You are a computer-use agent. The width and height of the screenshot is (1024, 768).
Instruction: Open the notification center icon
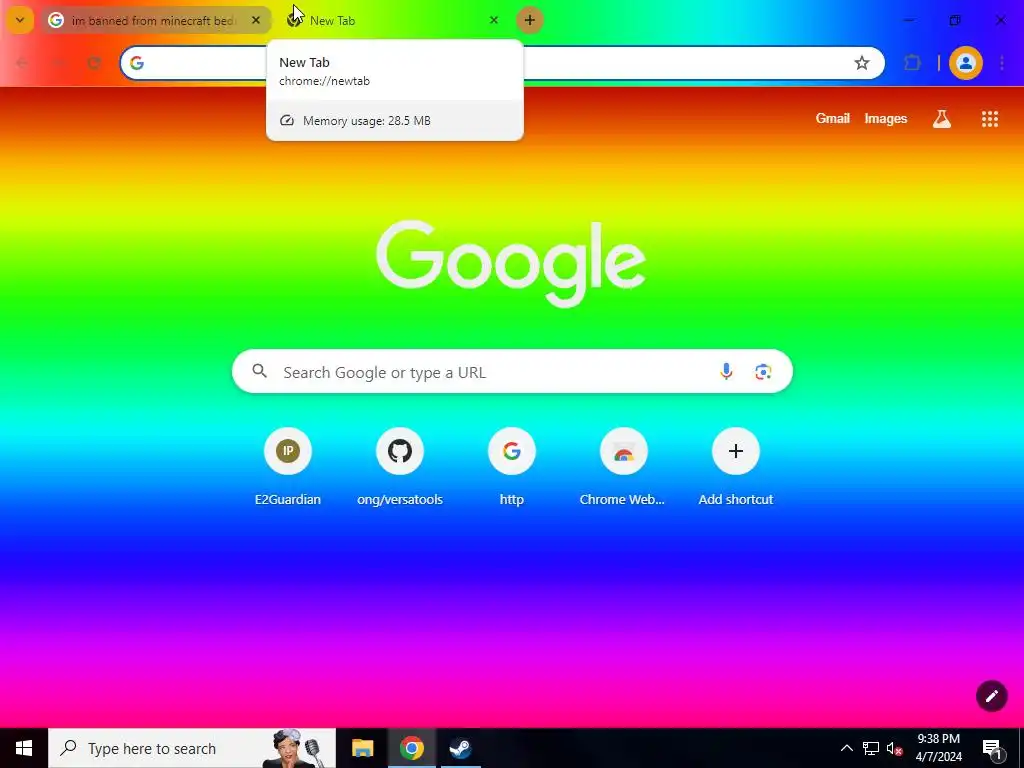(x=992, y=749)
